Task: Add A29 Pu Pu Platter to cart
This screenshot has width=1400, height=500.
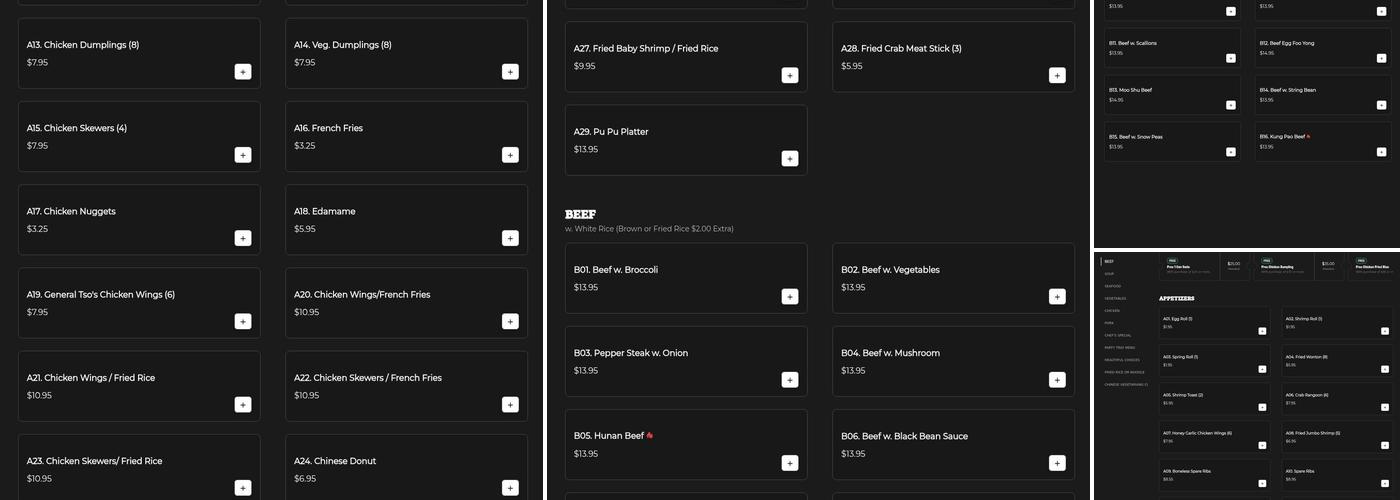Action: [790, 158]
